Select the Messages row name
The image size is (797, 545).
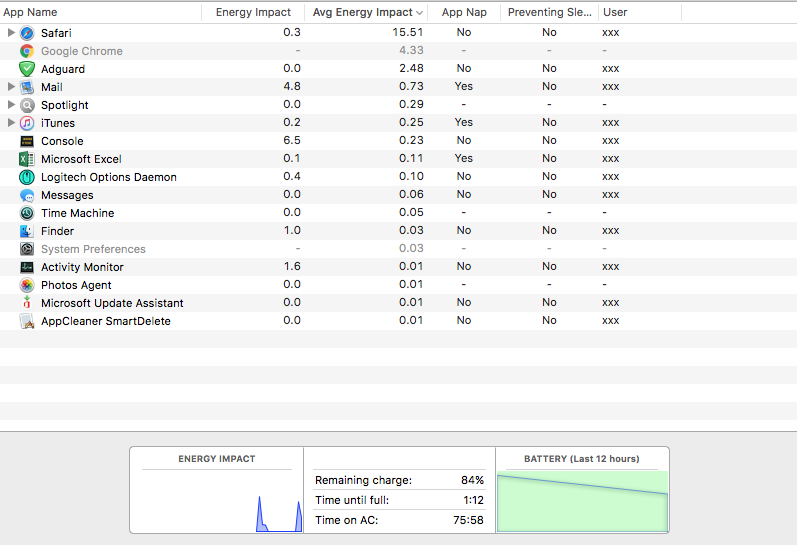click(67, 195)
